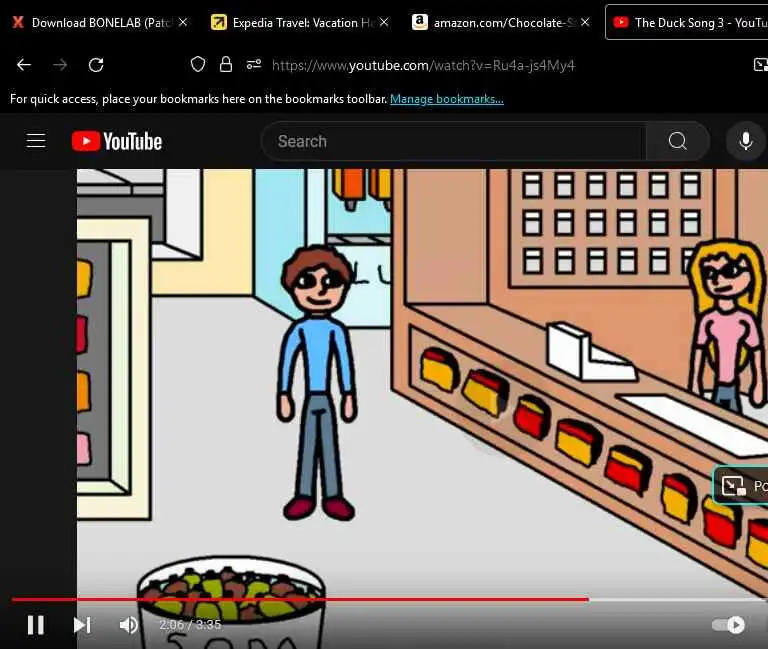
Task: Click the YouTube URL in address bar
Action: pos(423,65)
